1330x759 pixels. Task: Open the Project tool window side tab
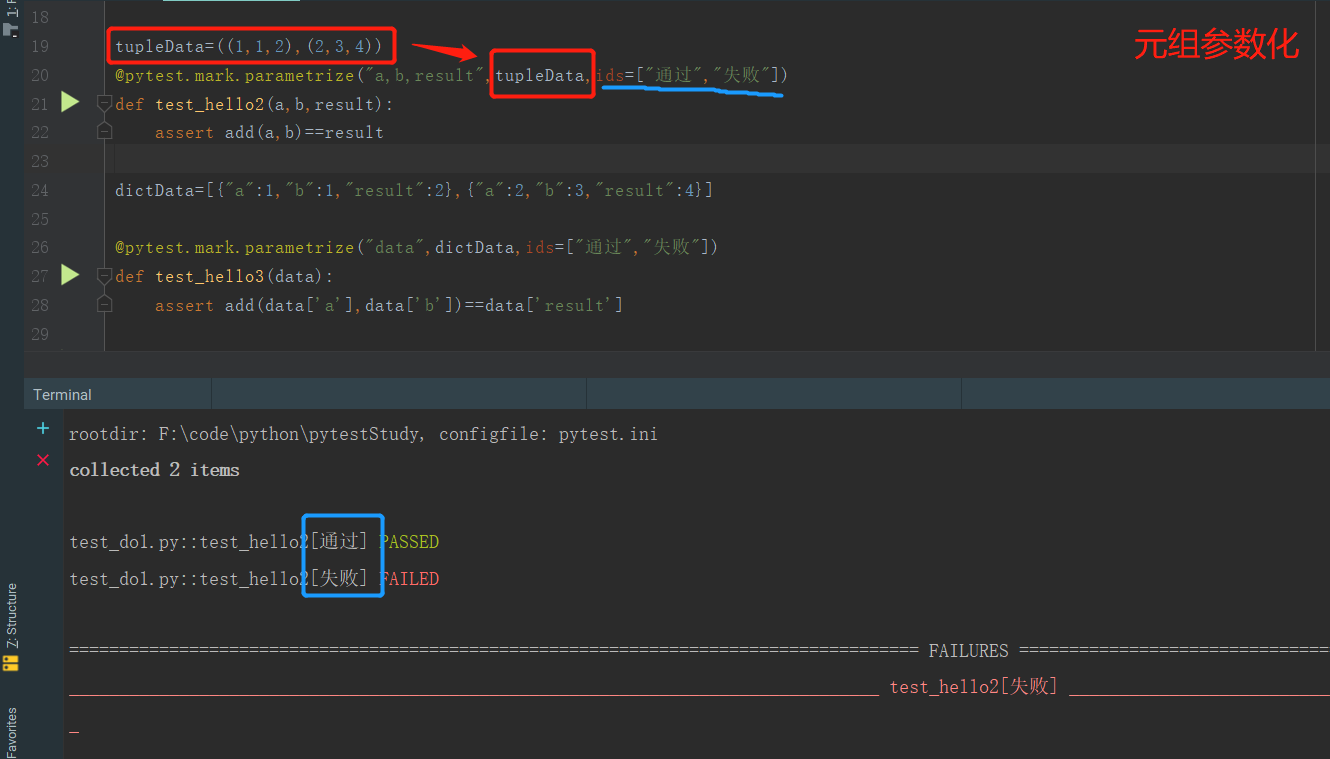[x=11, y=20]
